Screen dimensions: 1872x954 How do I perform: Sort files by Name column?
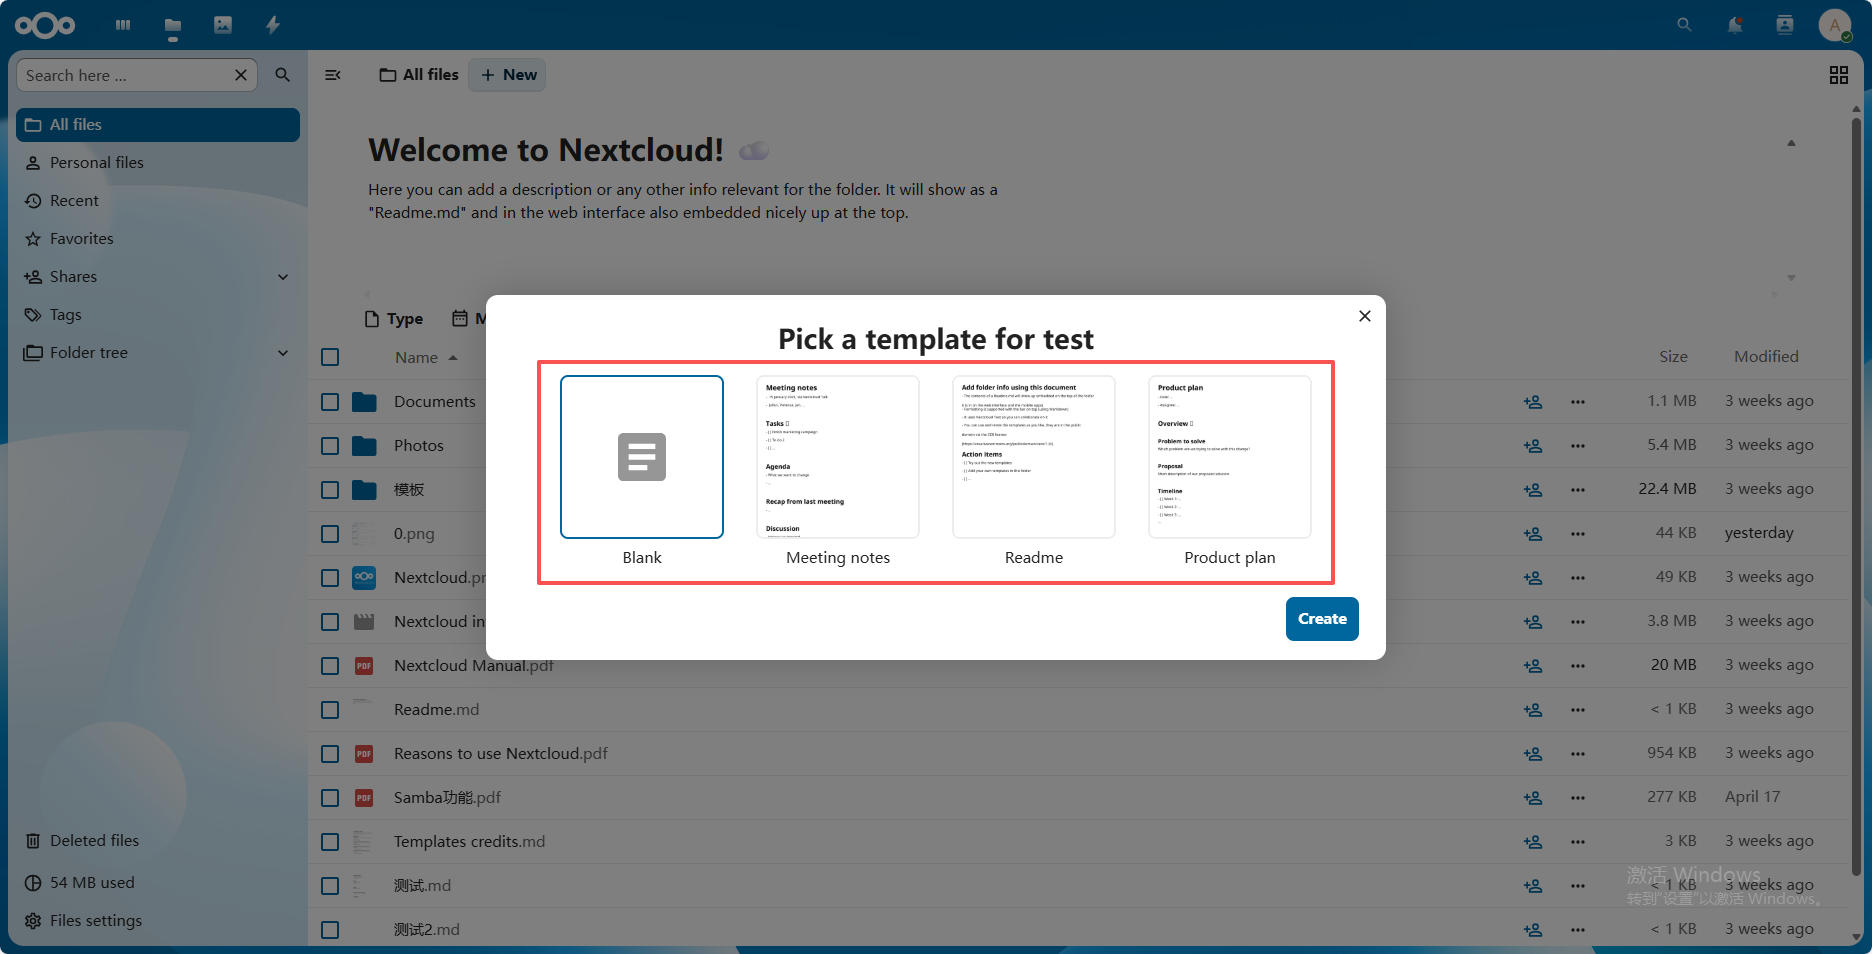point(425,358)
